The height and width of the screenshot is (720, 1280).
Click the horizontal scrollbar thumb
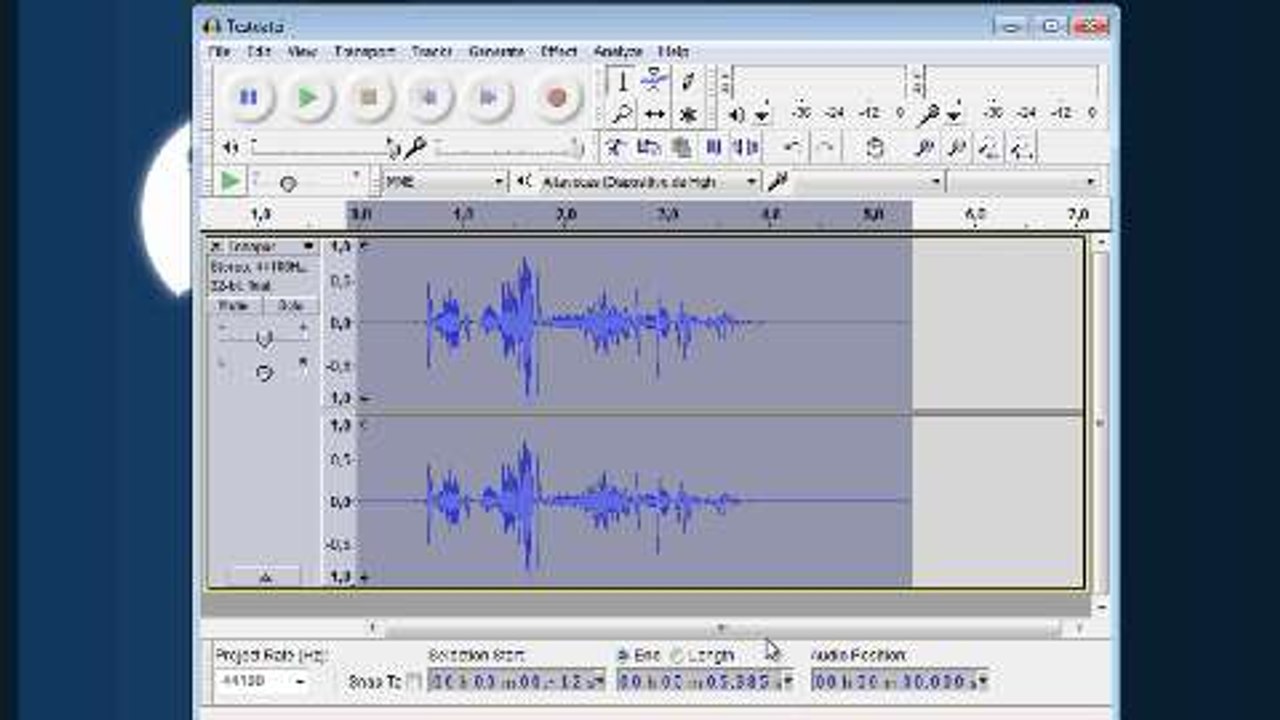[x=721, y=628]
